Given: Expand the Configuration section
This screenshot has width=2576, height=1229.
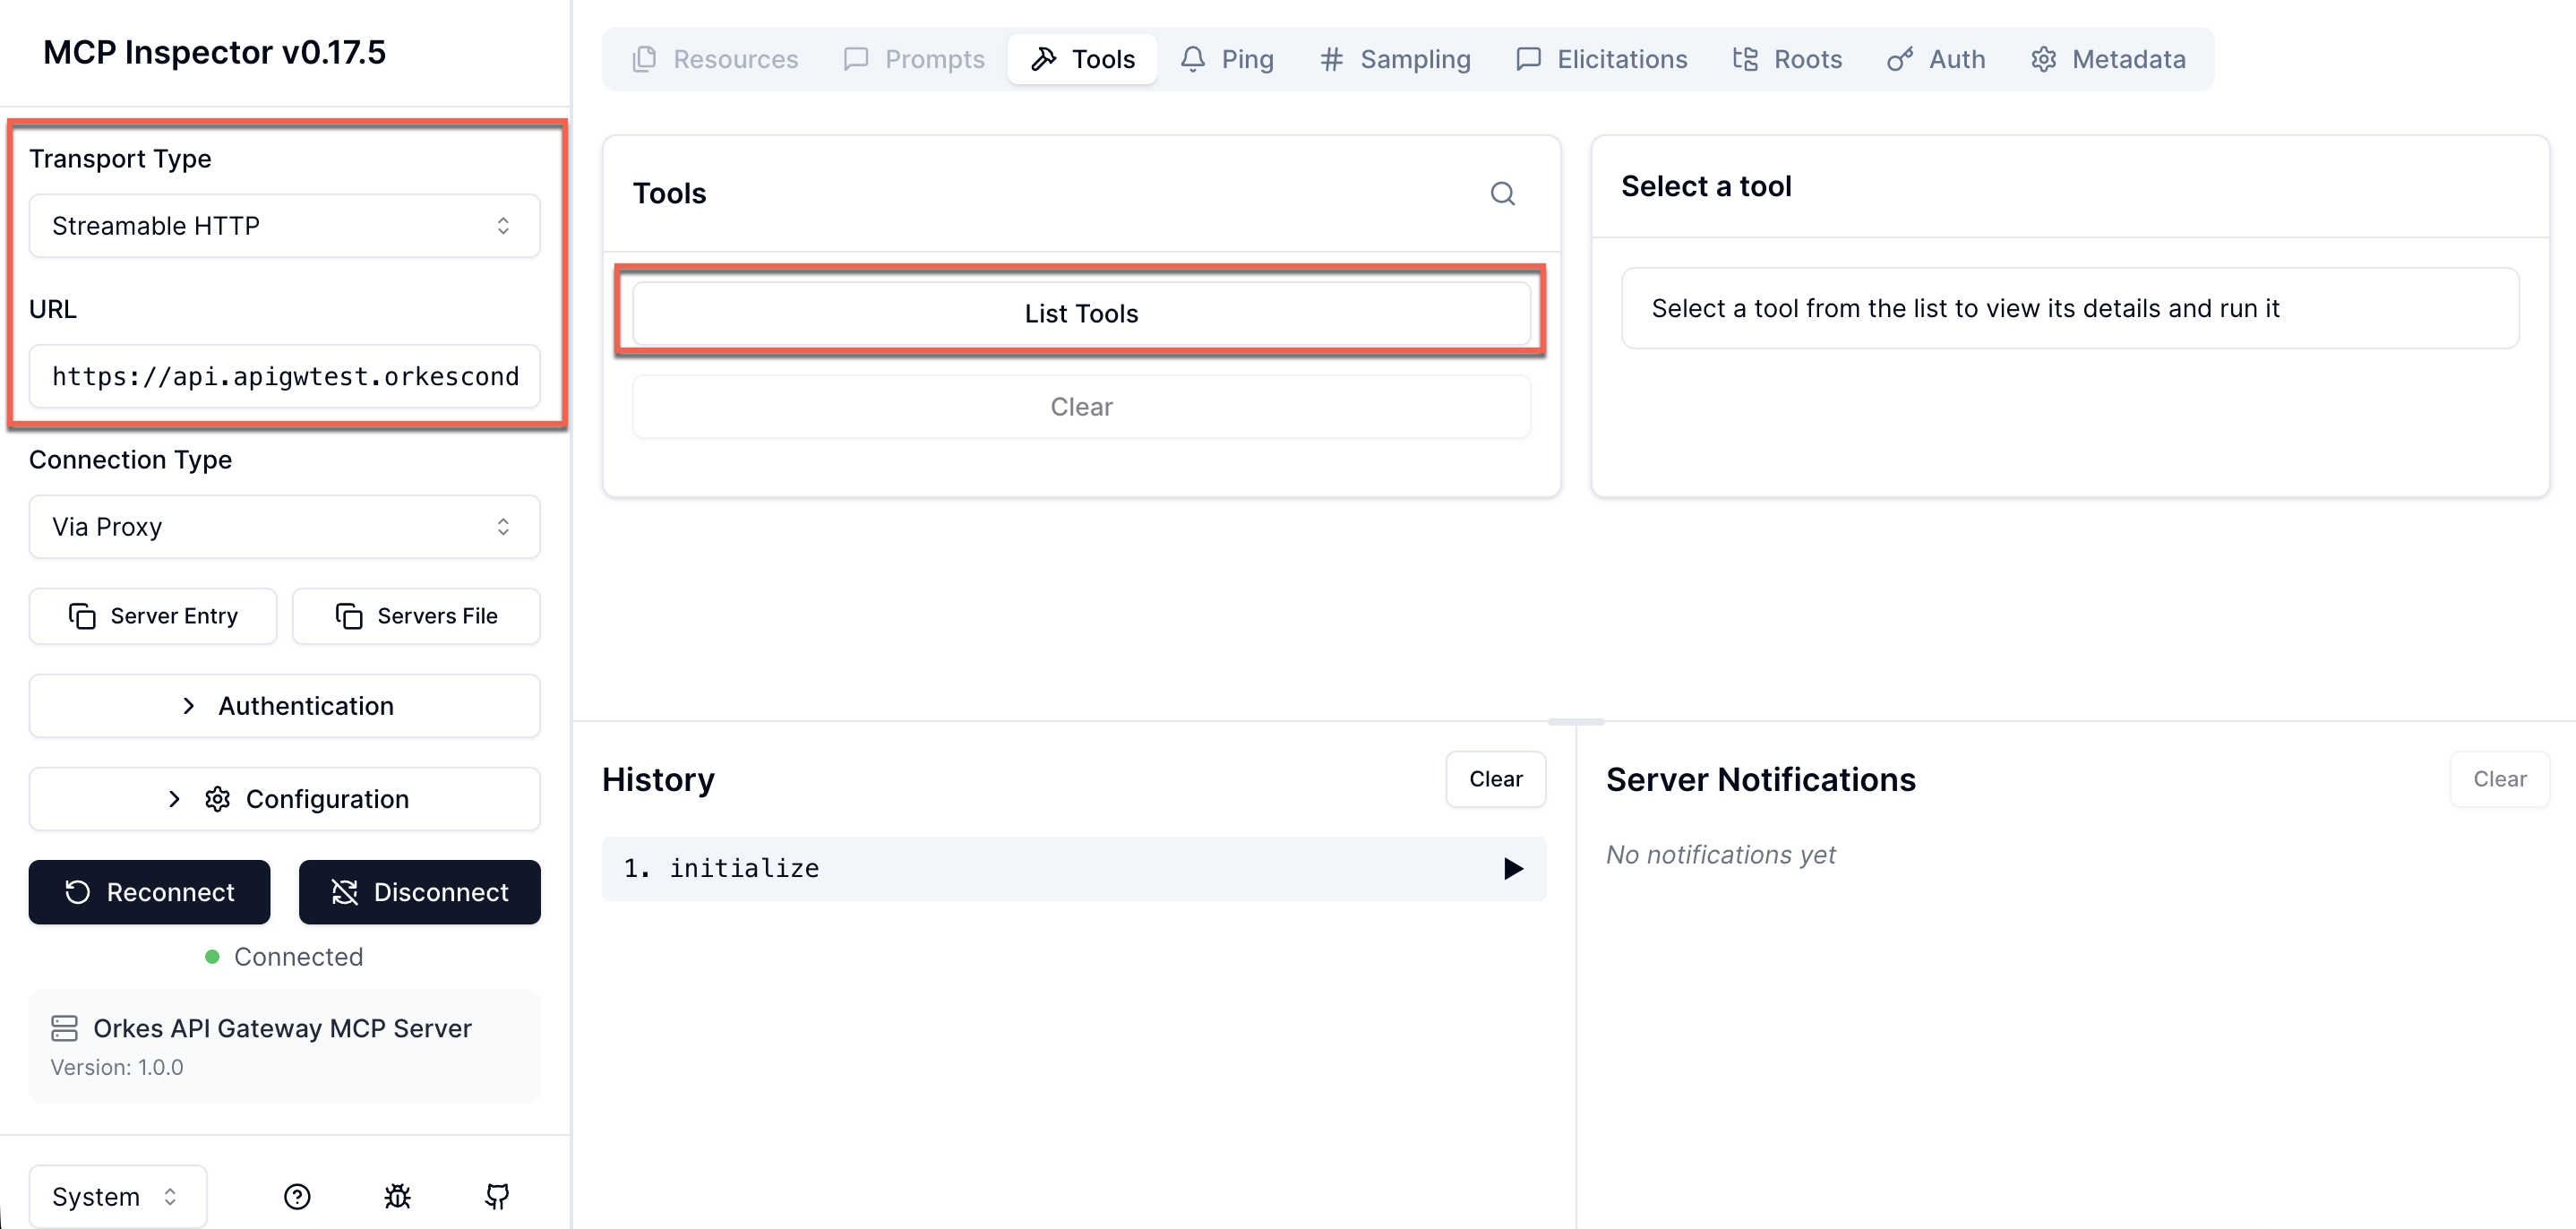Looking at the screenshot, I should [x=284, y=798].
